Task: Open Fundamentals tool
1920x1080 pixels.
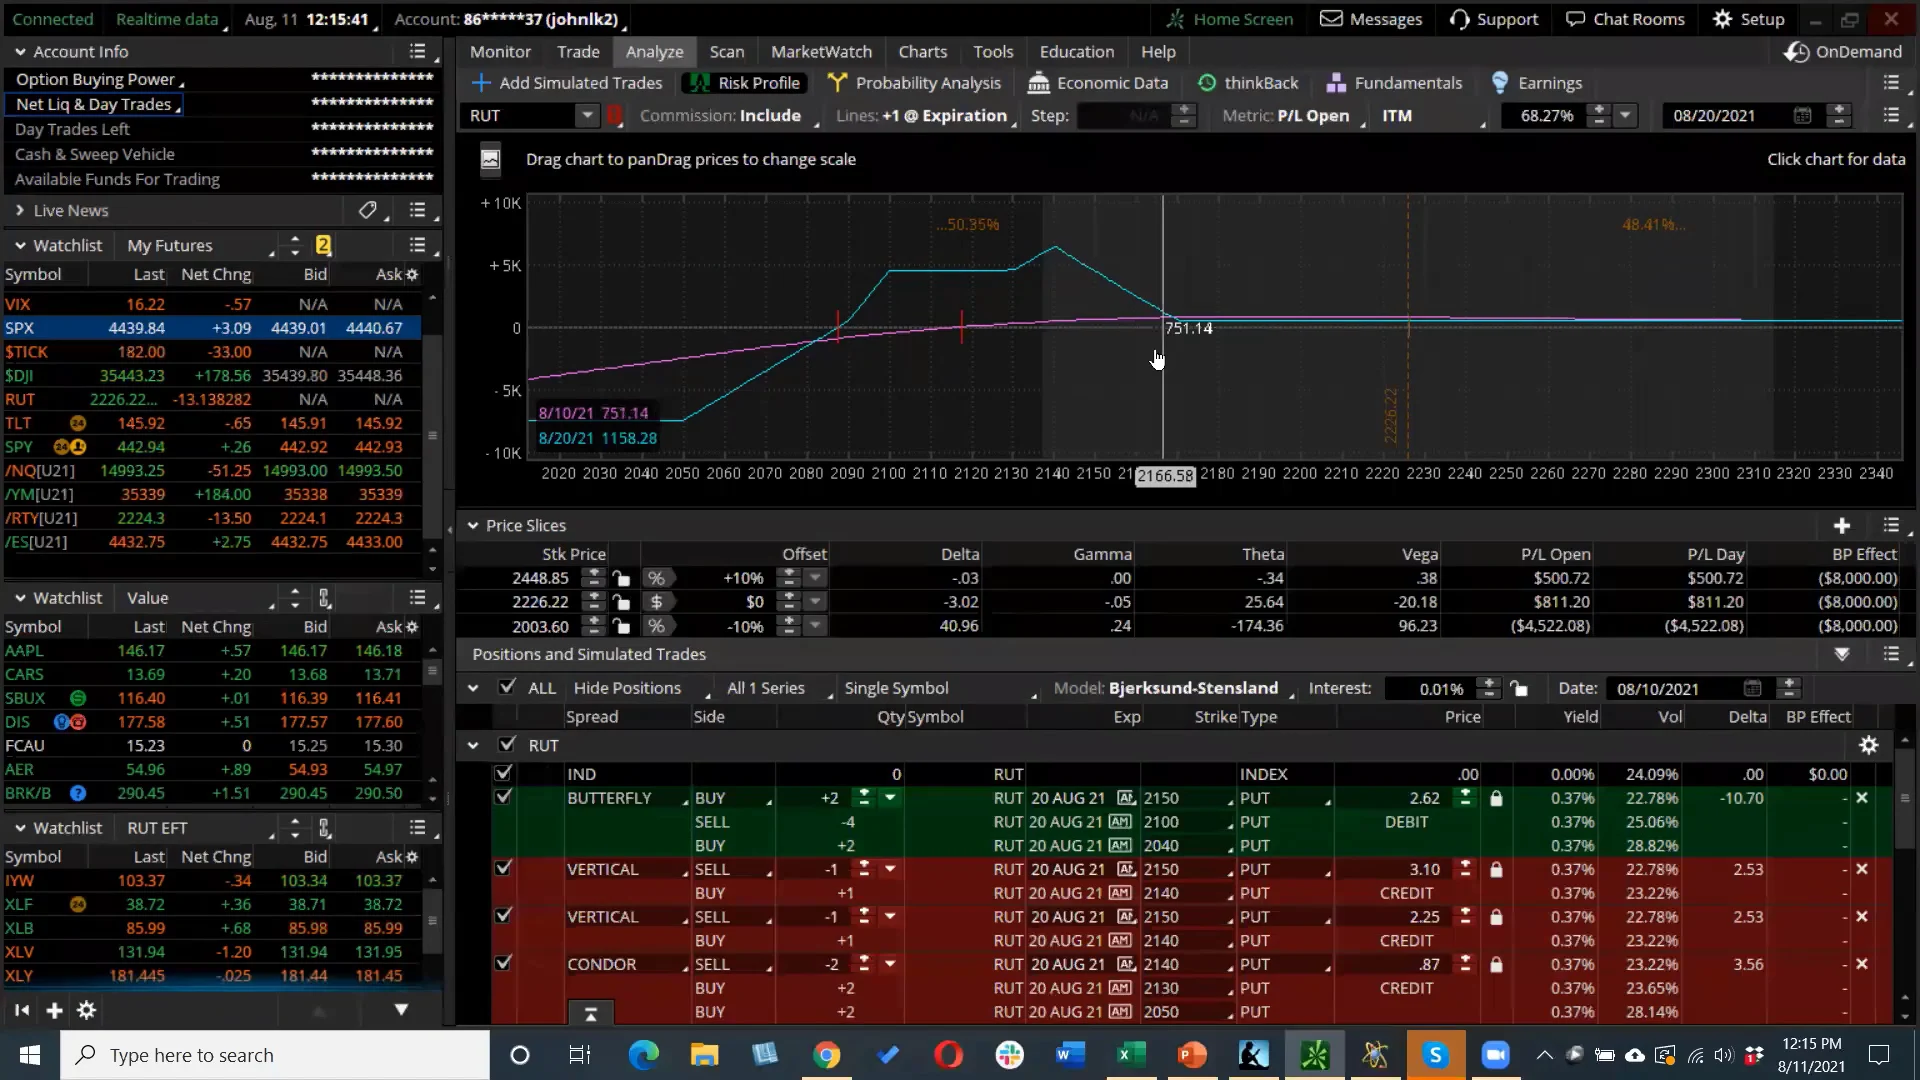Action: pos(1394,83)
